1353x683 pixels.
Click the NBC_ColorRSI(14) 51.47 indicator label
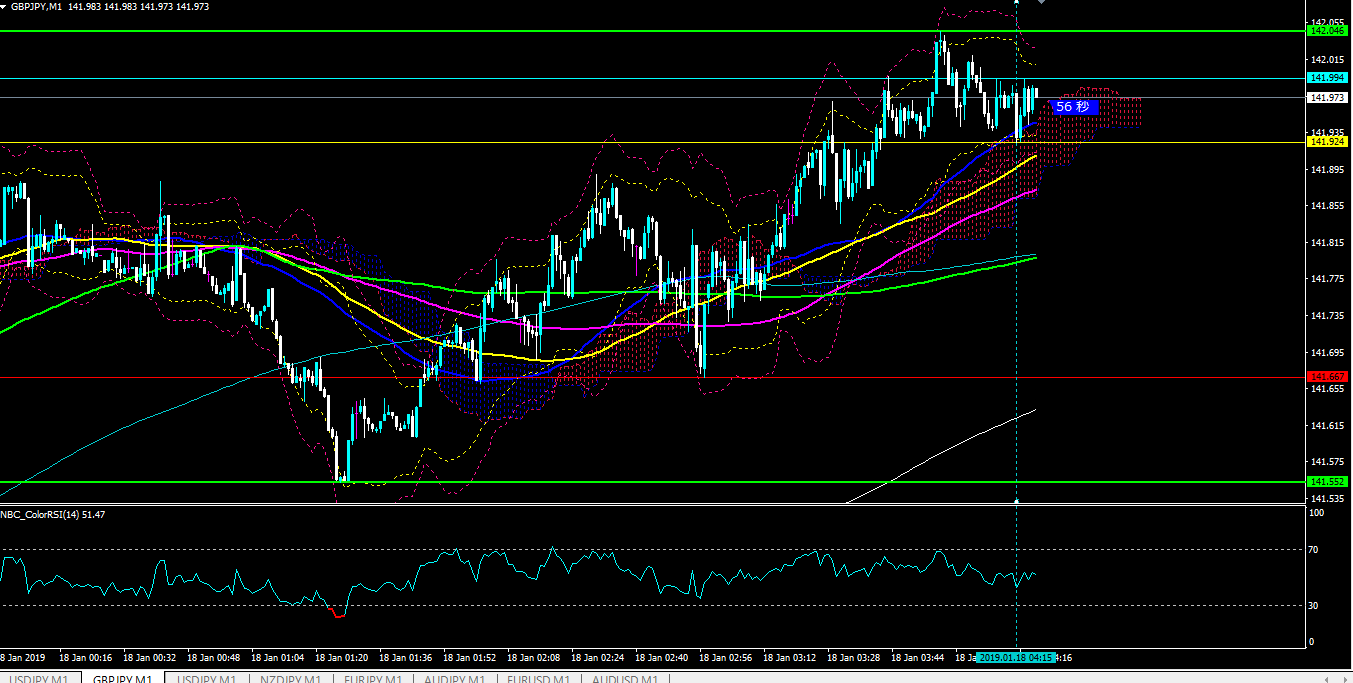pyautogui.click(x=53, y=514)
